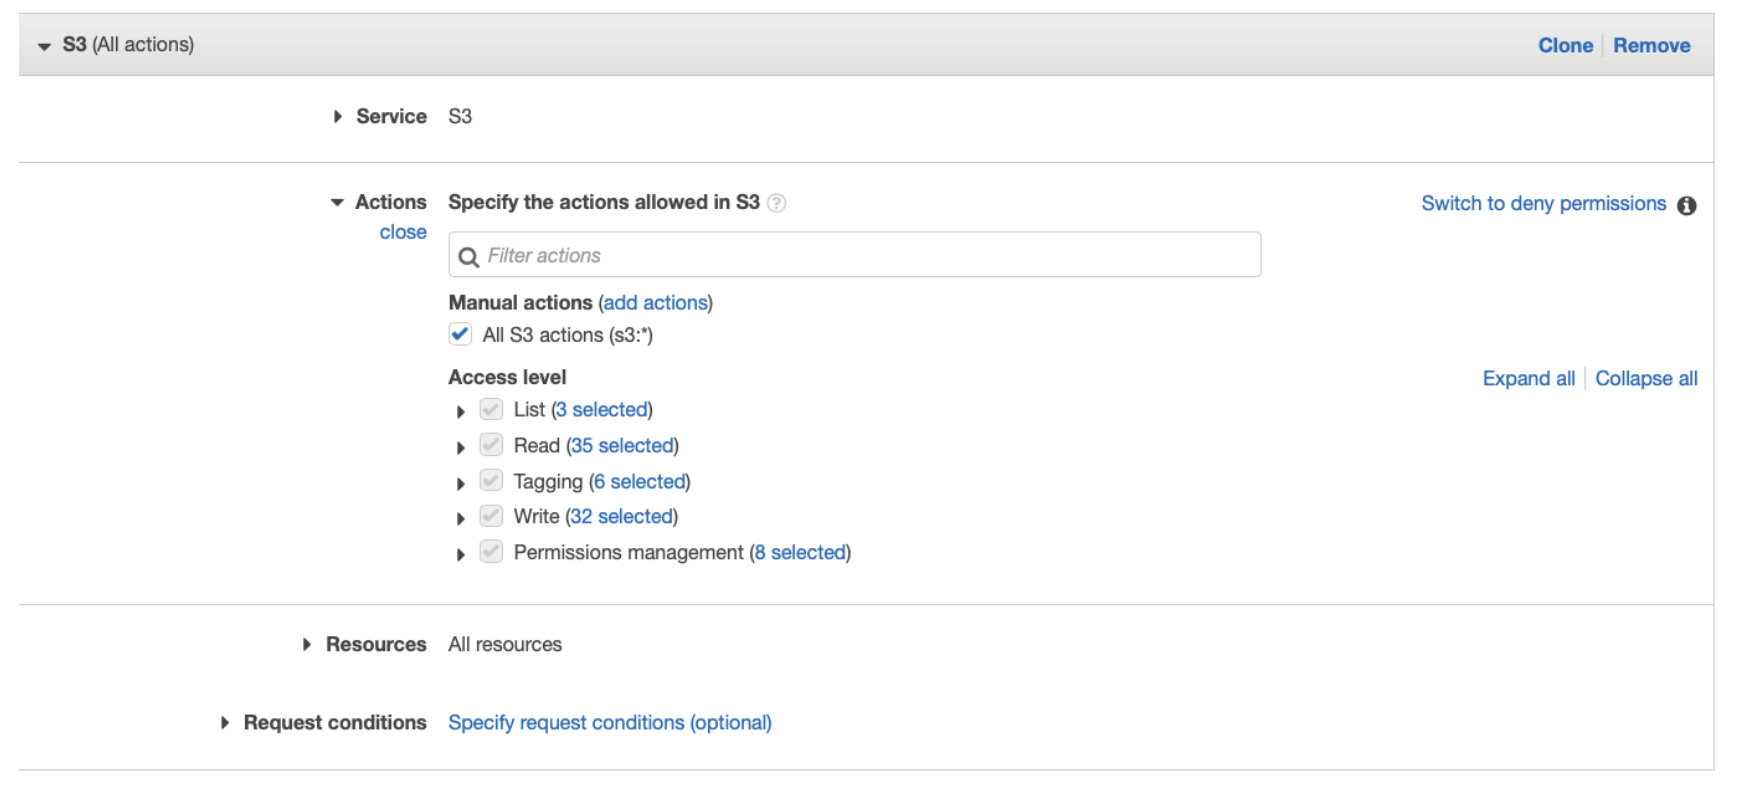Clone this S3 permission block
The height and width of the screenshot is (786, 1740).
[1565, 45]
